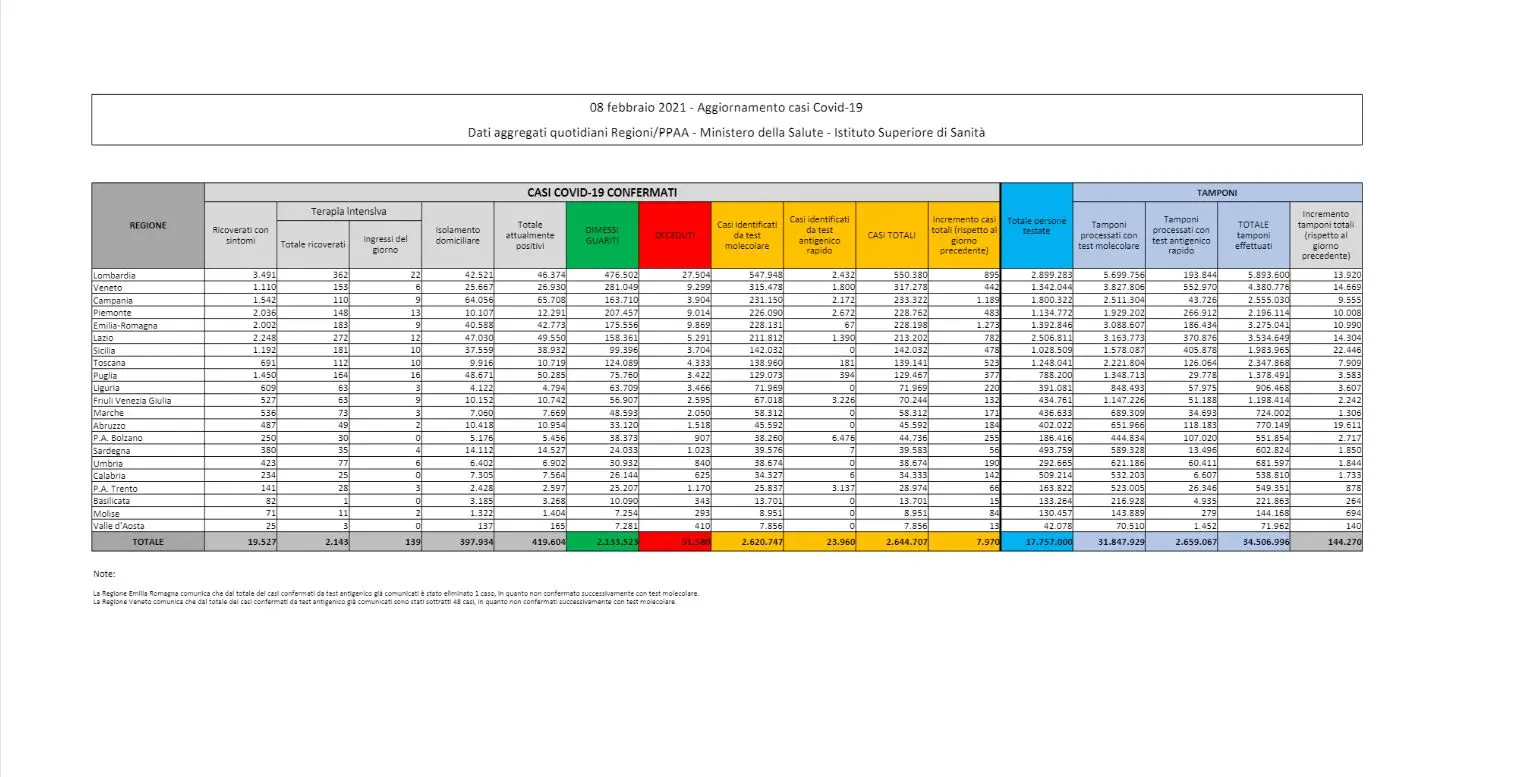
Task: Click the "Ricoverati con sintomi" column header
Action: (x=240, y=234)
